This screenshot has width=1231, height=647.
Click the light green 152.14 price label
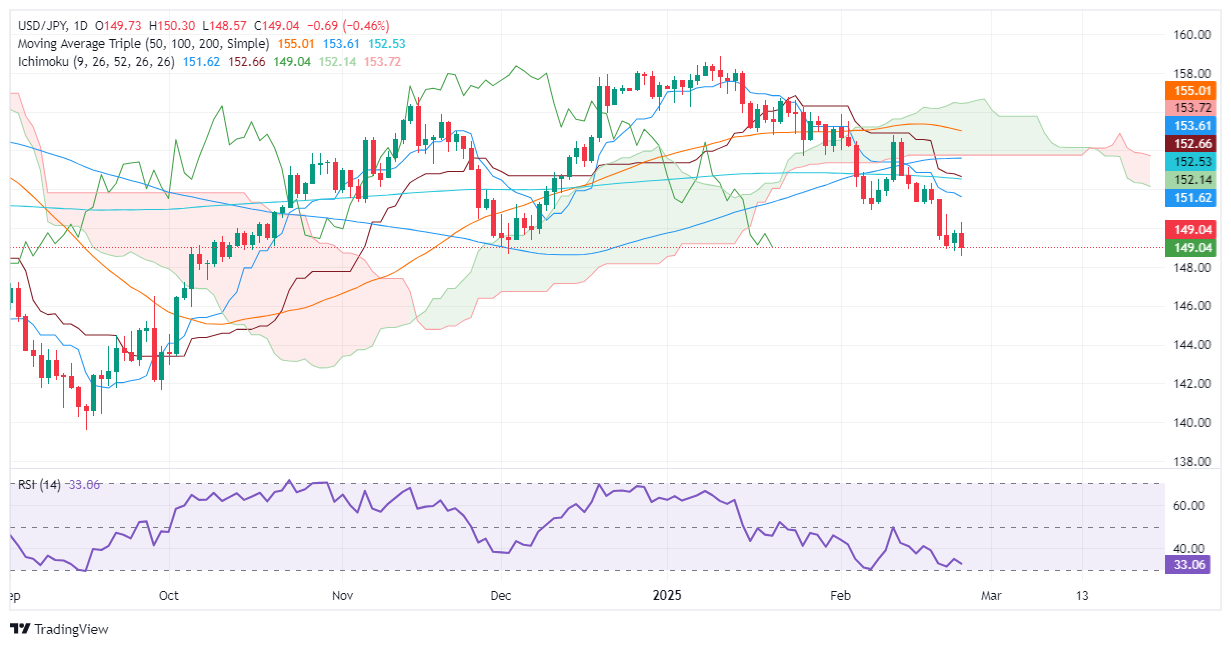click(1188, 180)
